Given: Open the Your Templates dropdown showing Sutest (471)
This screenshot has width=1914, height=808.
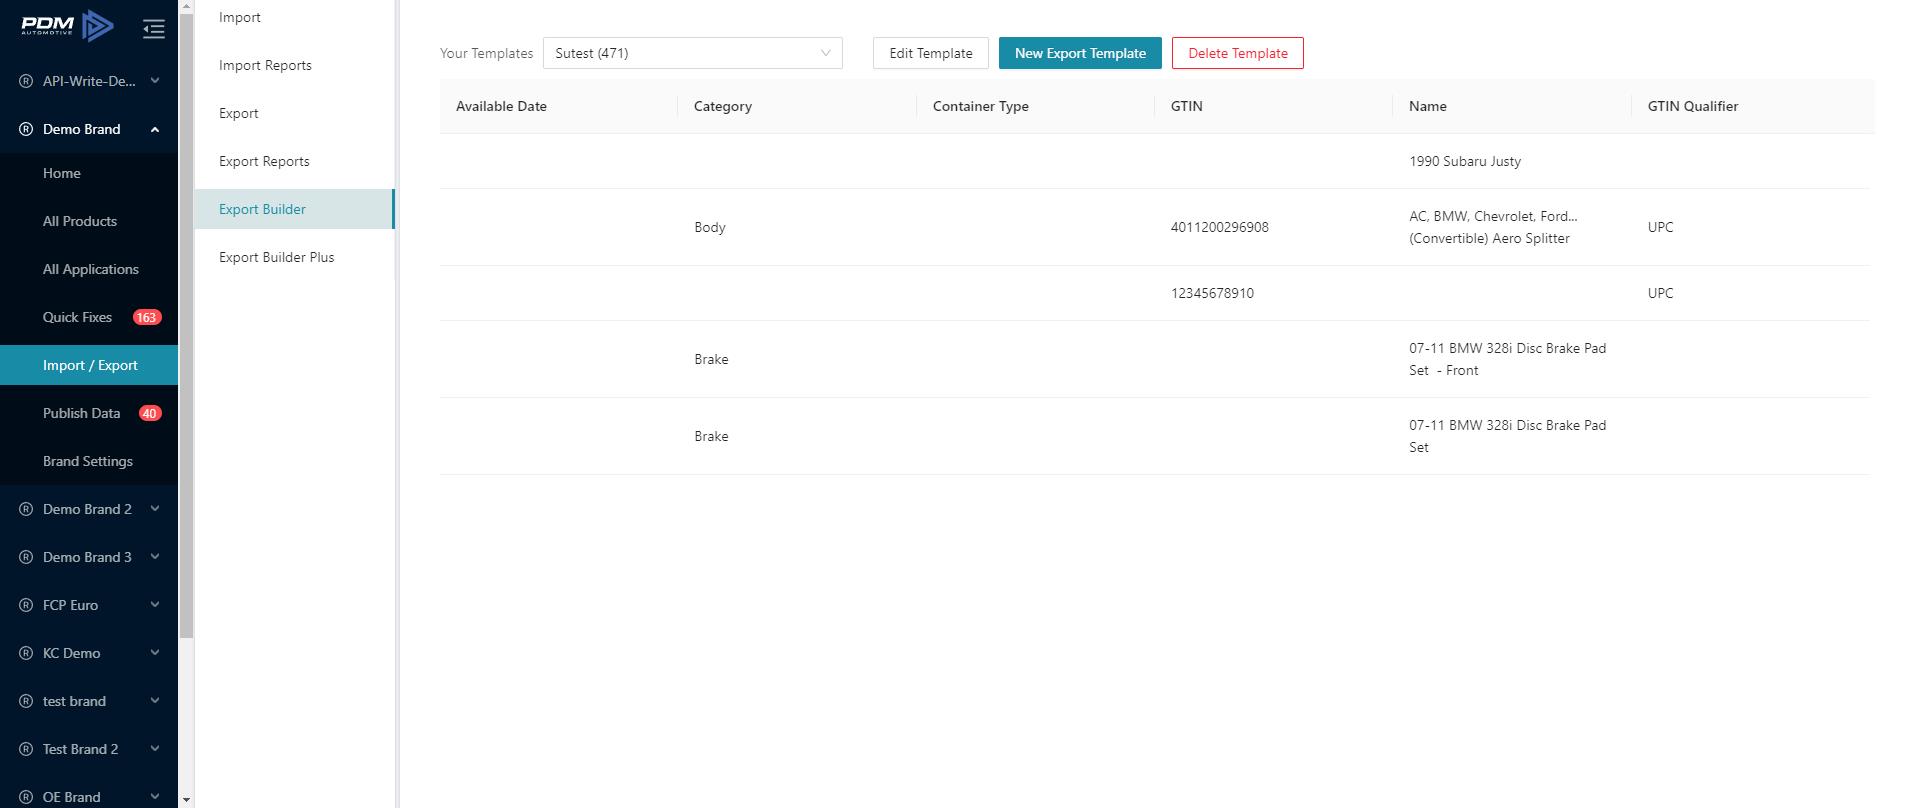Looking at the screenshot, I should [x=692, y=53].
